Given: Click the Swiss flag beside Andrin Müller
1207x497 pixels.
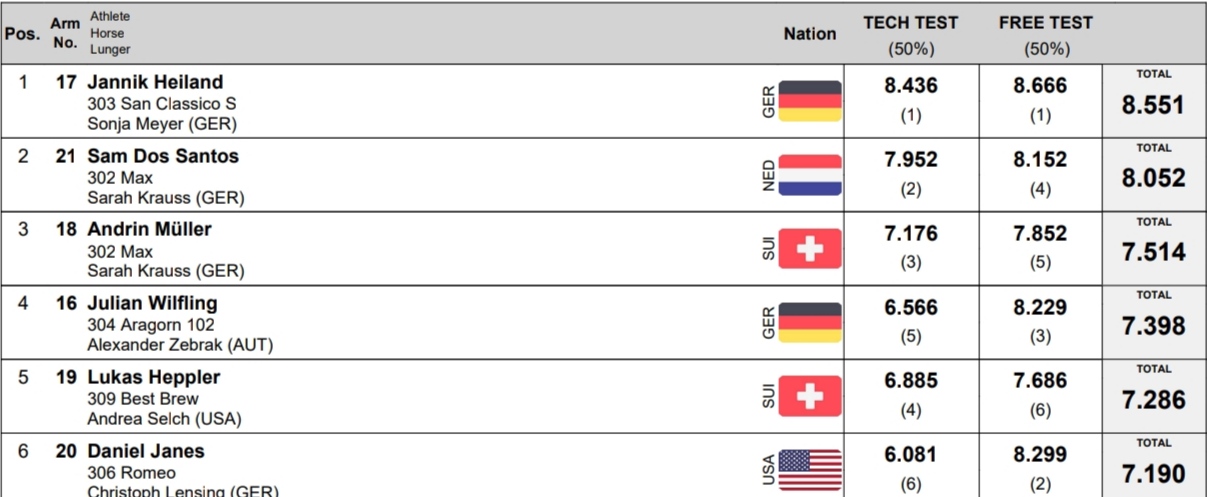Looking at the screenshot, I should pyautogui.click(x=810, y=249).
